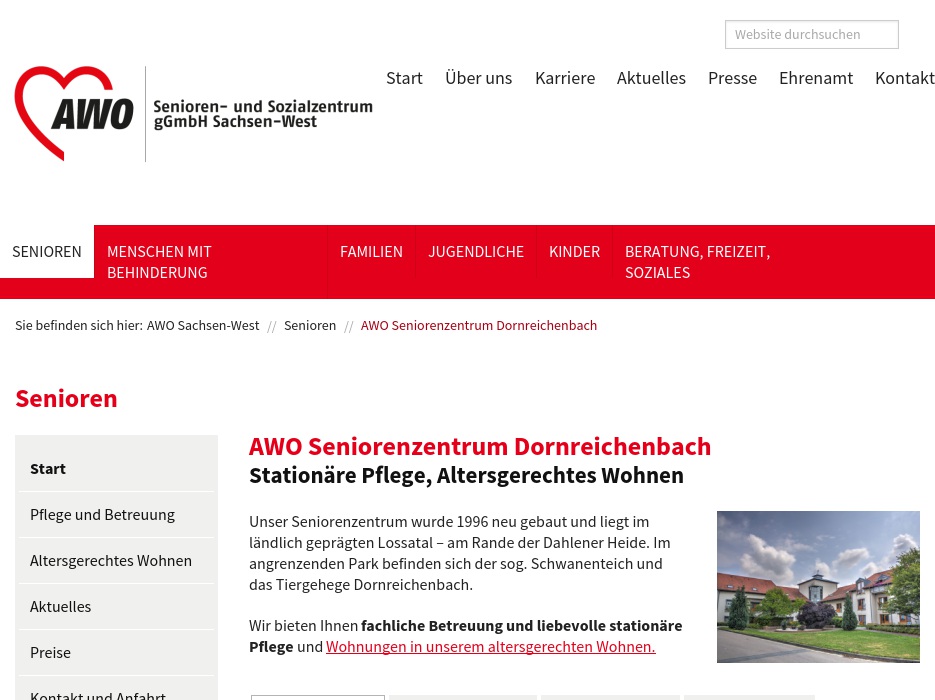Select the SENIOREN tab
935x700 pixels.
click(47, 251)
